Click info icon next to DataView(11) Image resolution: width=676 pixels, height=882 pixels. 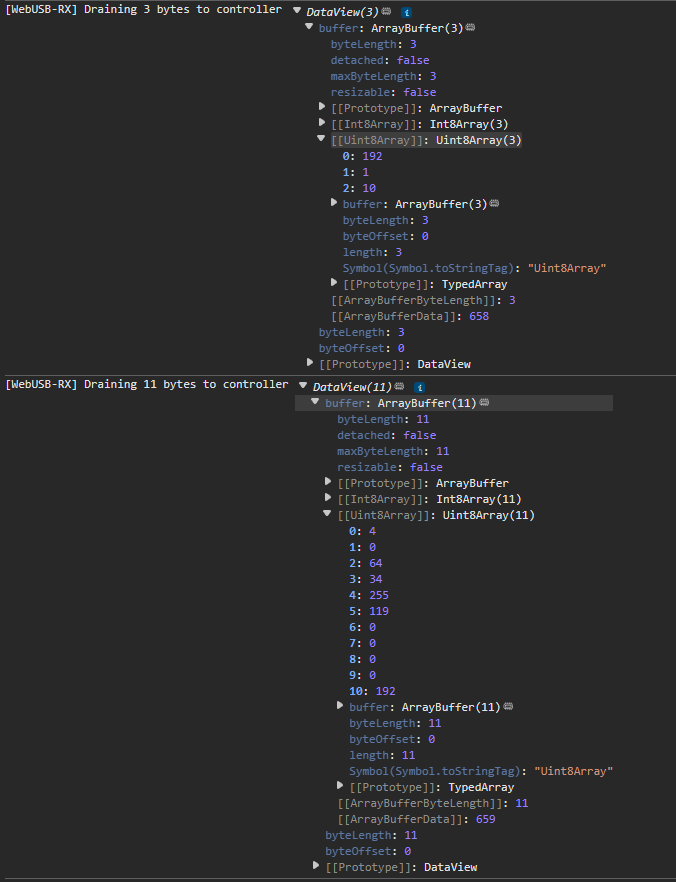[x=420, y=387]
